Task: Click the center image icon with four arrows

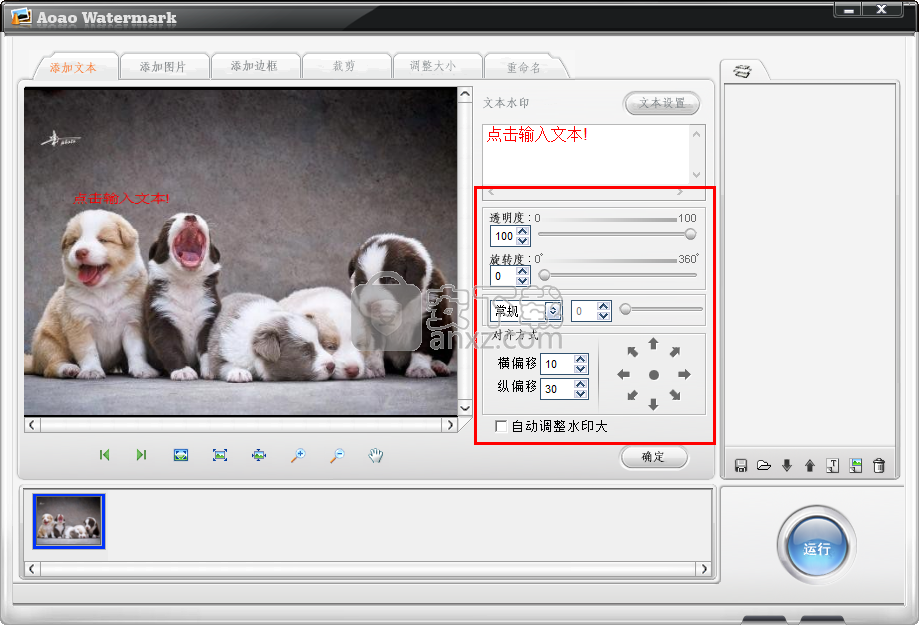Action: click(x=259, y=455)
